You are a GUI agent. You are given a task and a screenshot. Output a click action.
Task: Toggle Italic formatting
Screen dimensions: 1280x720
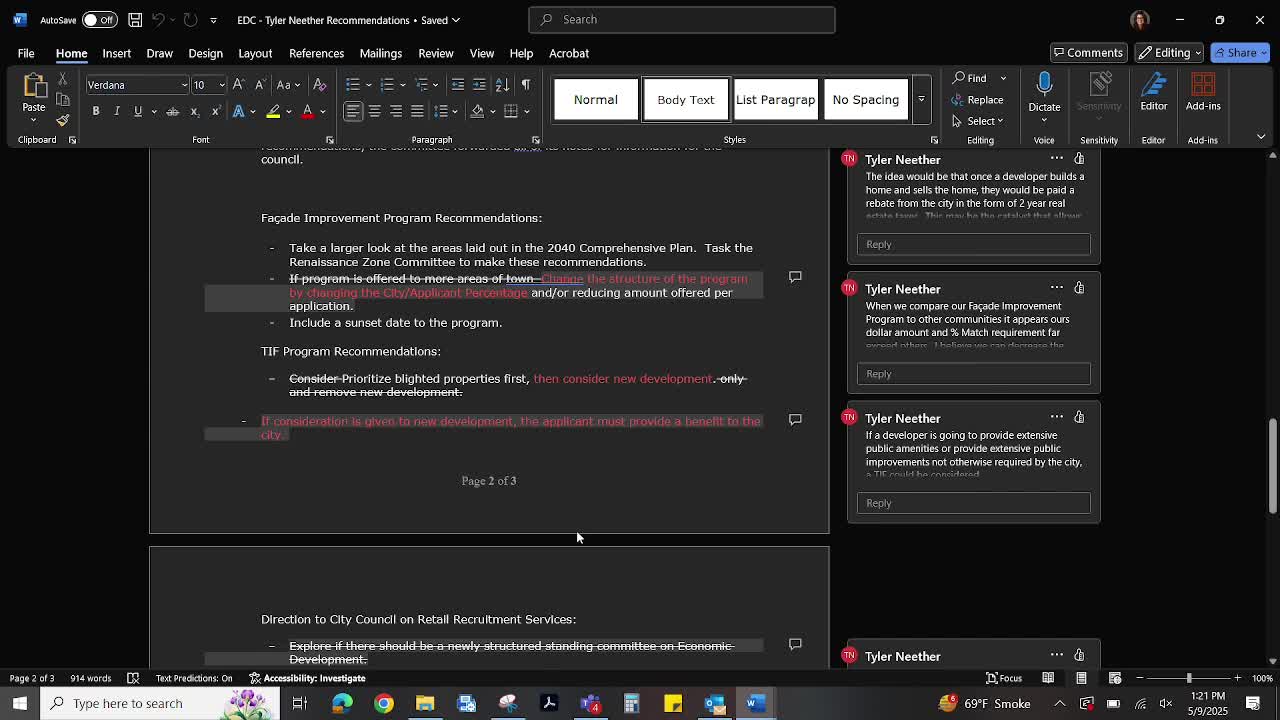pos(117,111)
